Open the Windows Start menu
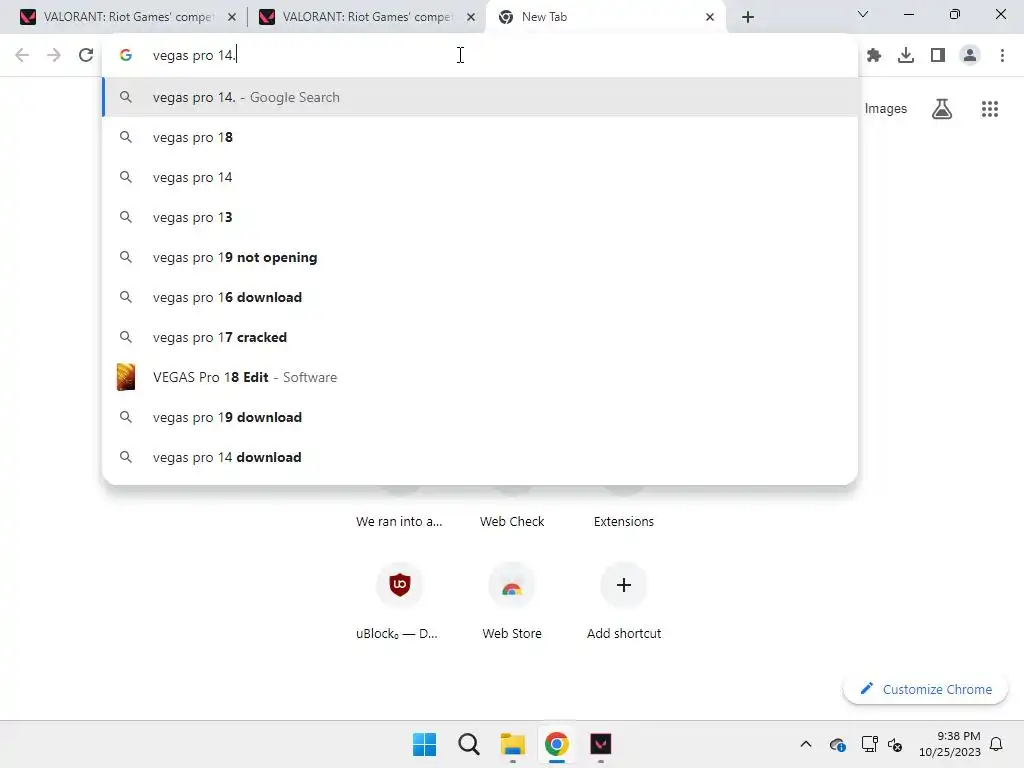This screenshot has width=1024, height=768. pyautogui.click(x=424, y=744)
